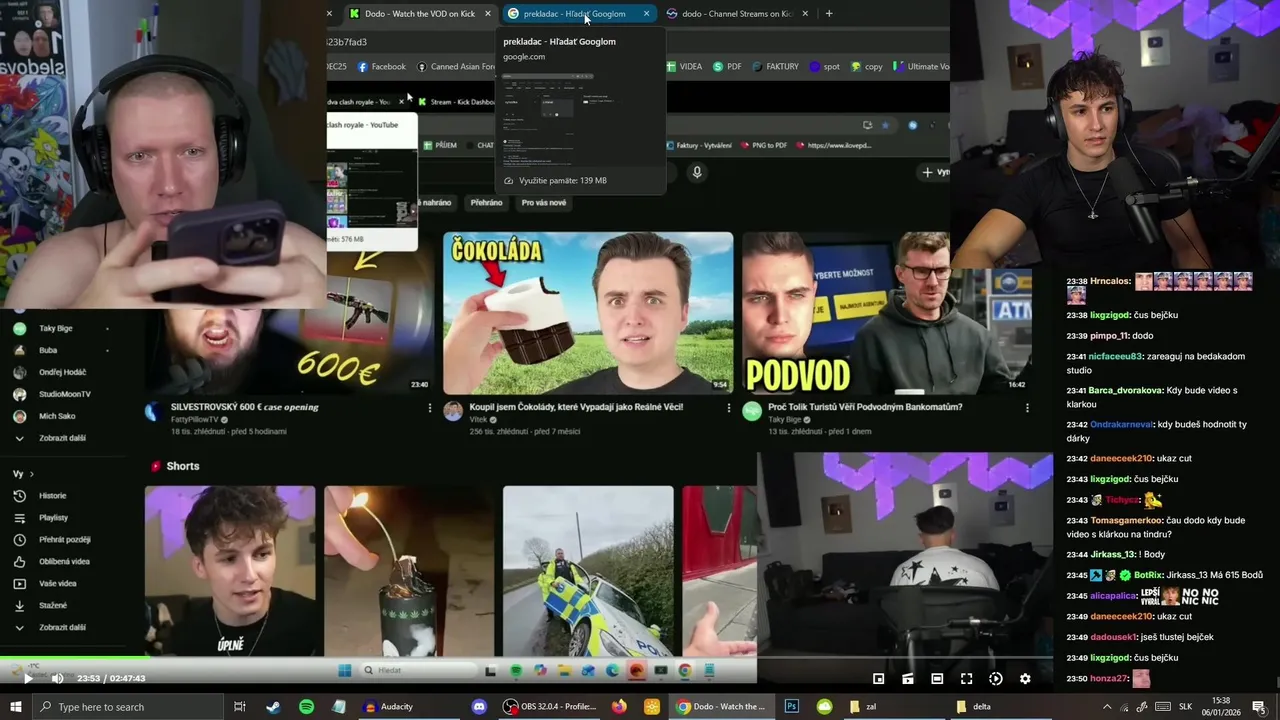This screenshot has height=720, width=1280.
Task: Open the Facebook bookmark
Action: (x=380, y=67)
